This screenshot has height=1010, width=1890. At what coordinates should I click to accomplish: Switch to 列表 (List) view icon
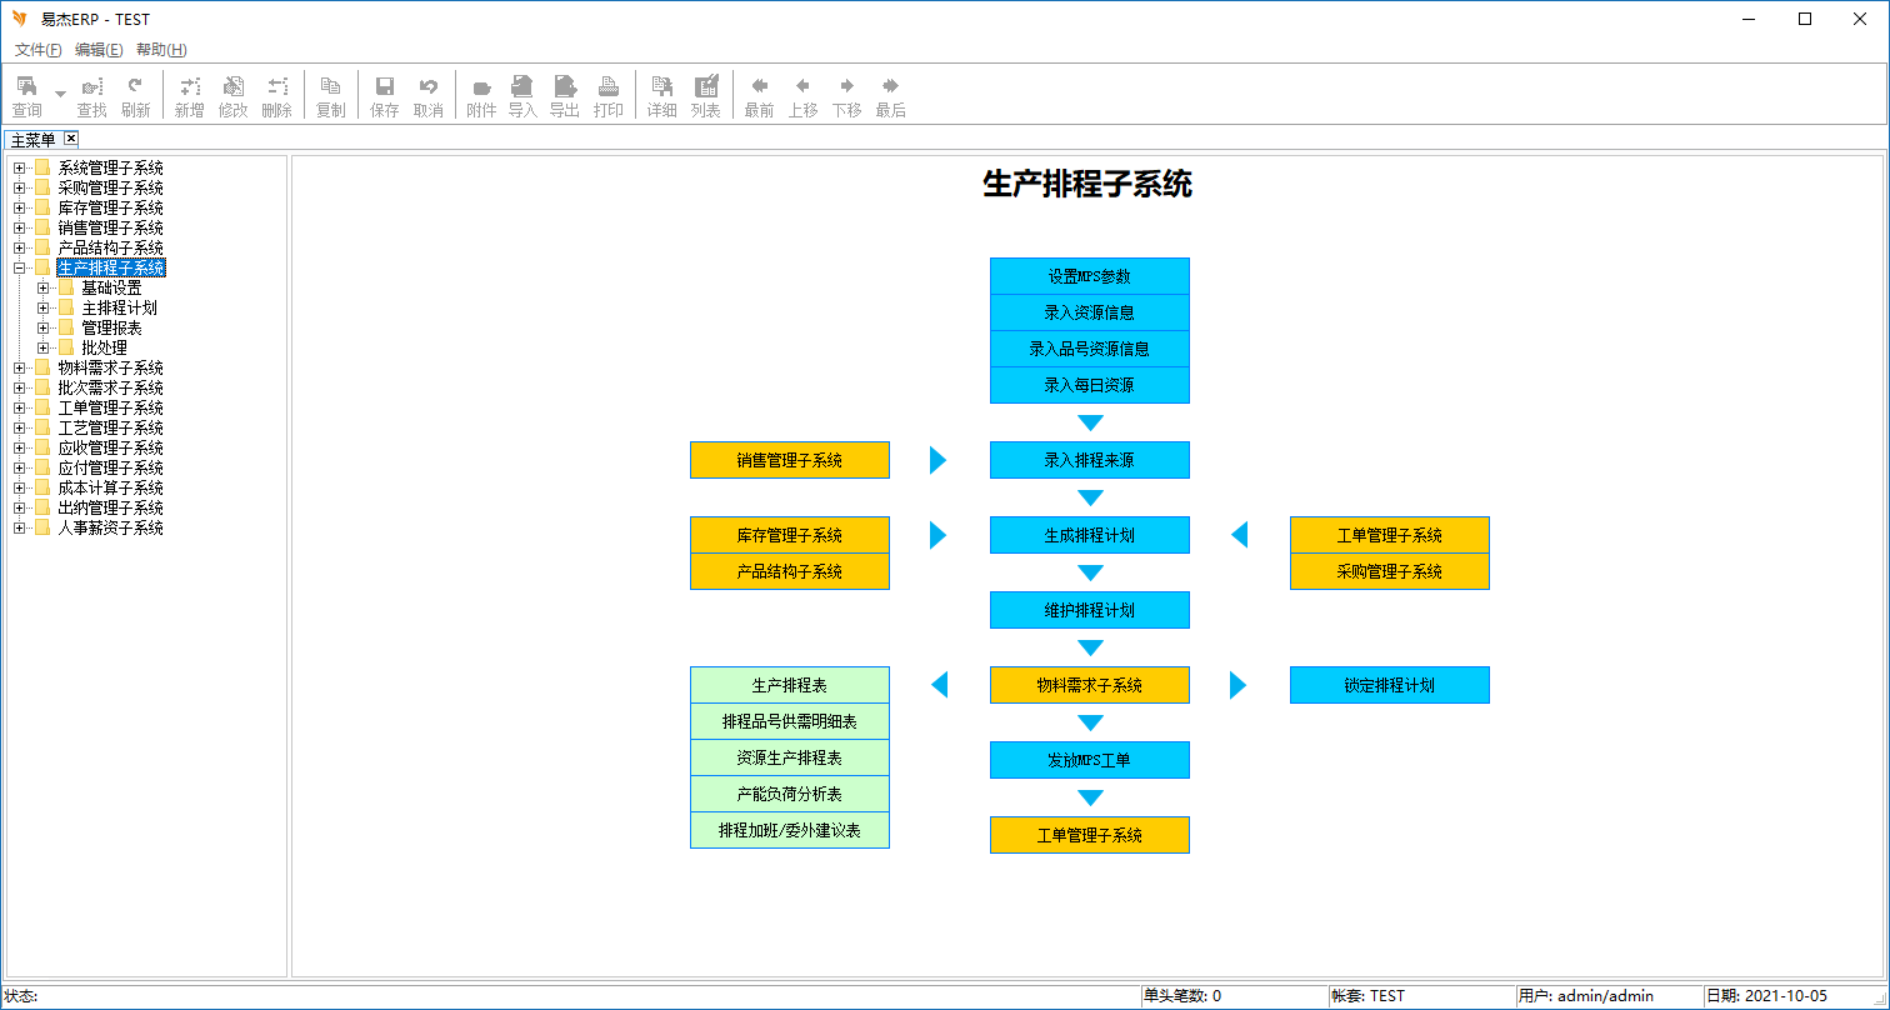(706, 96)
